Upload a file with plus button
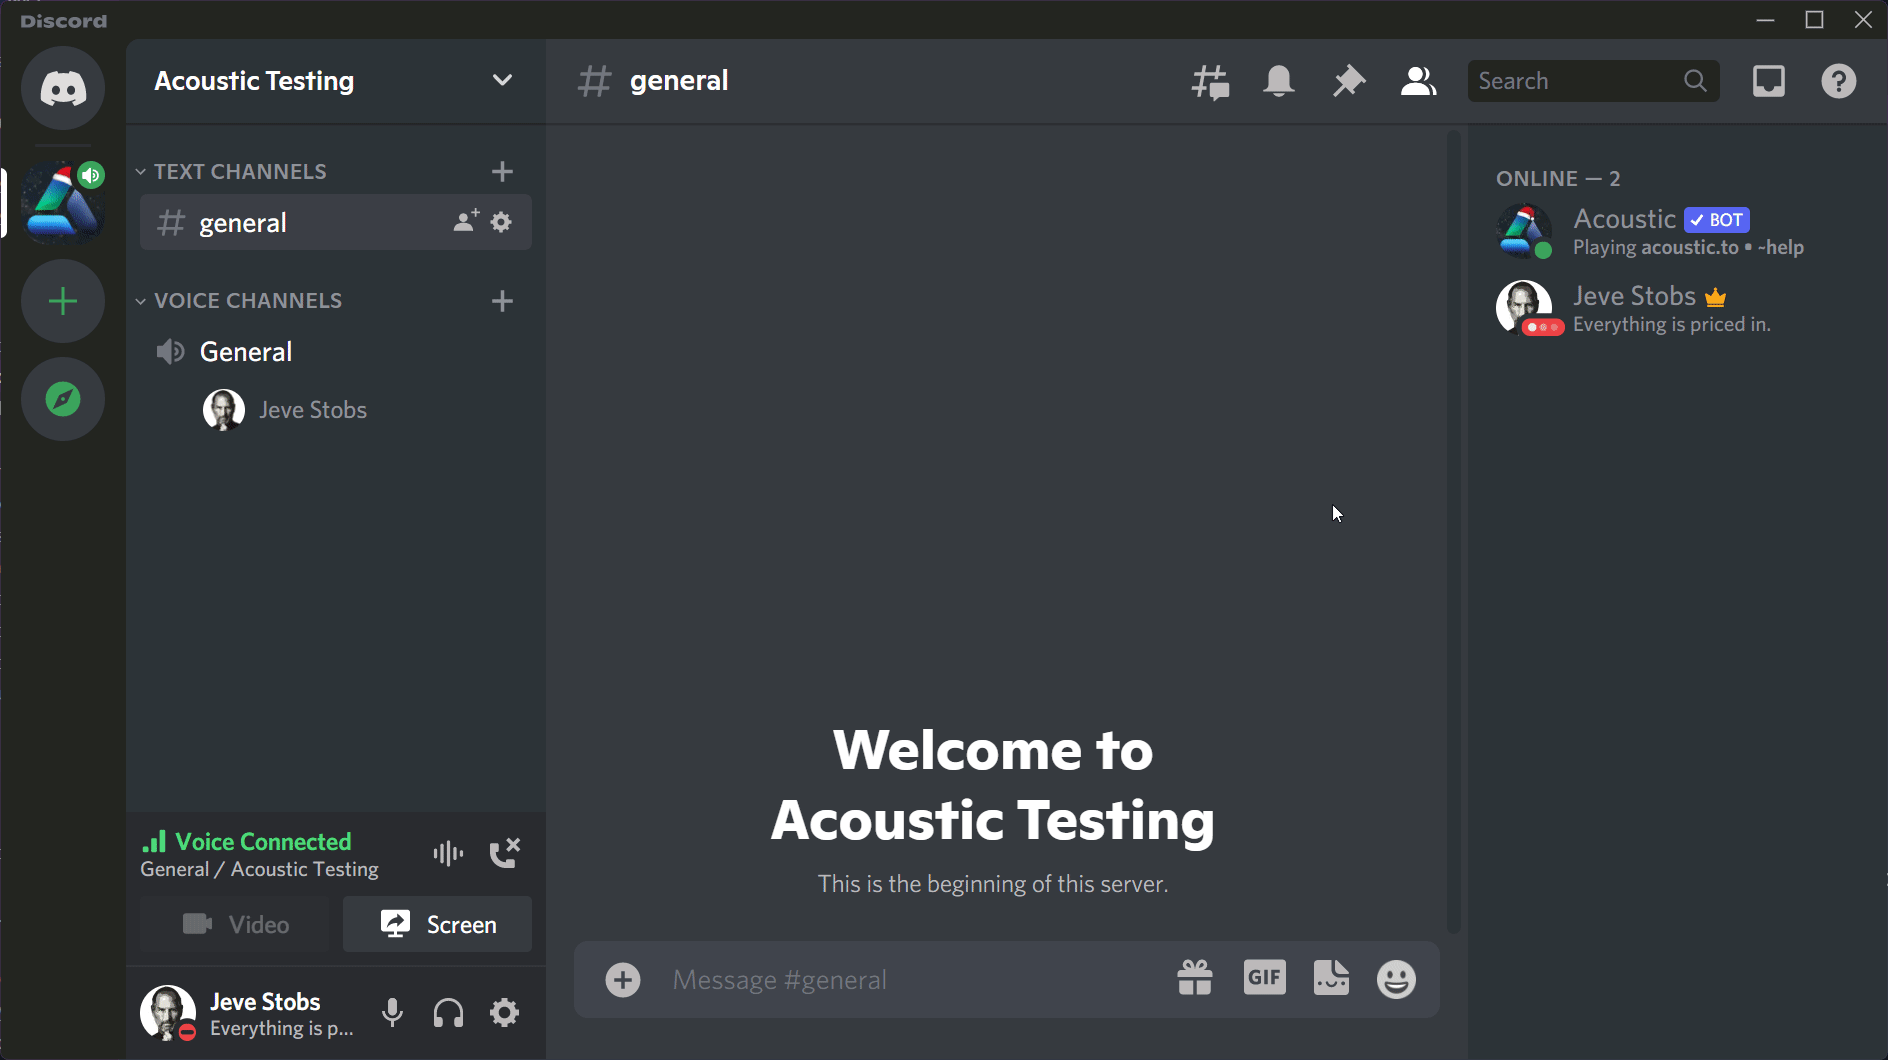 click(623, 980)
